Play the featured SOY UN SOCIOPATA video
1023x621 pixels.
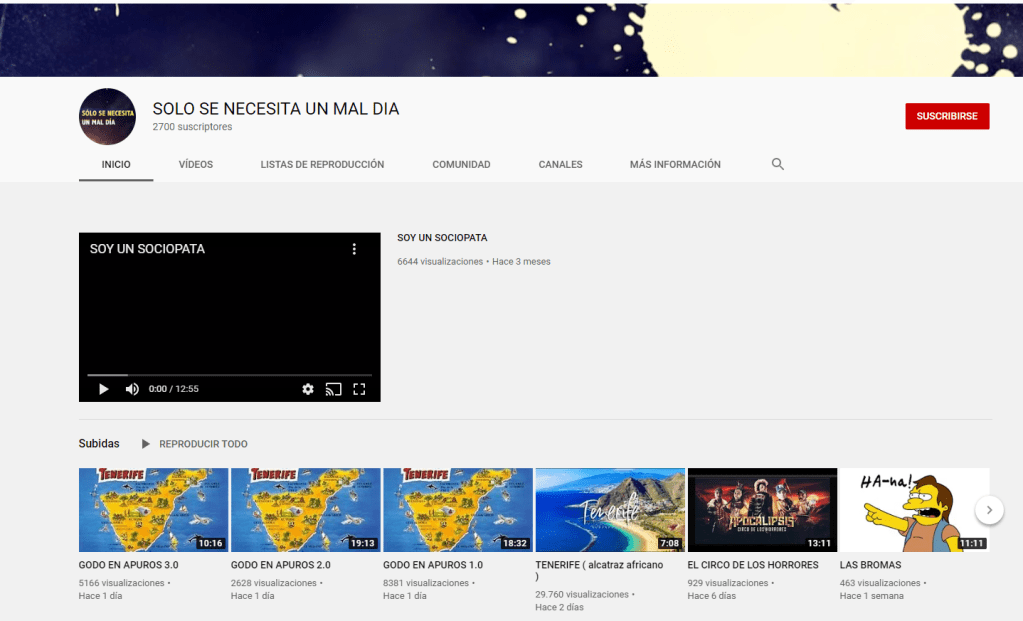click(103, 389)
